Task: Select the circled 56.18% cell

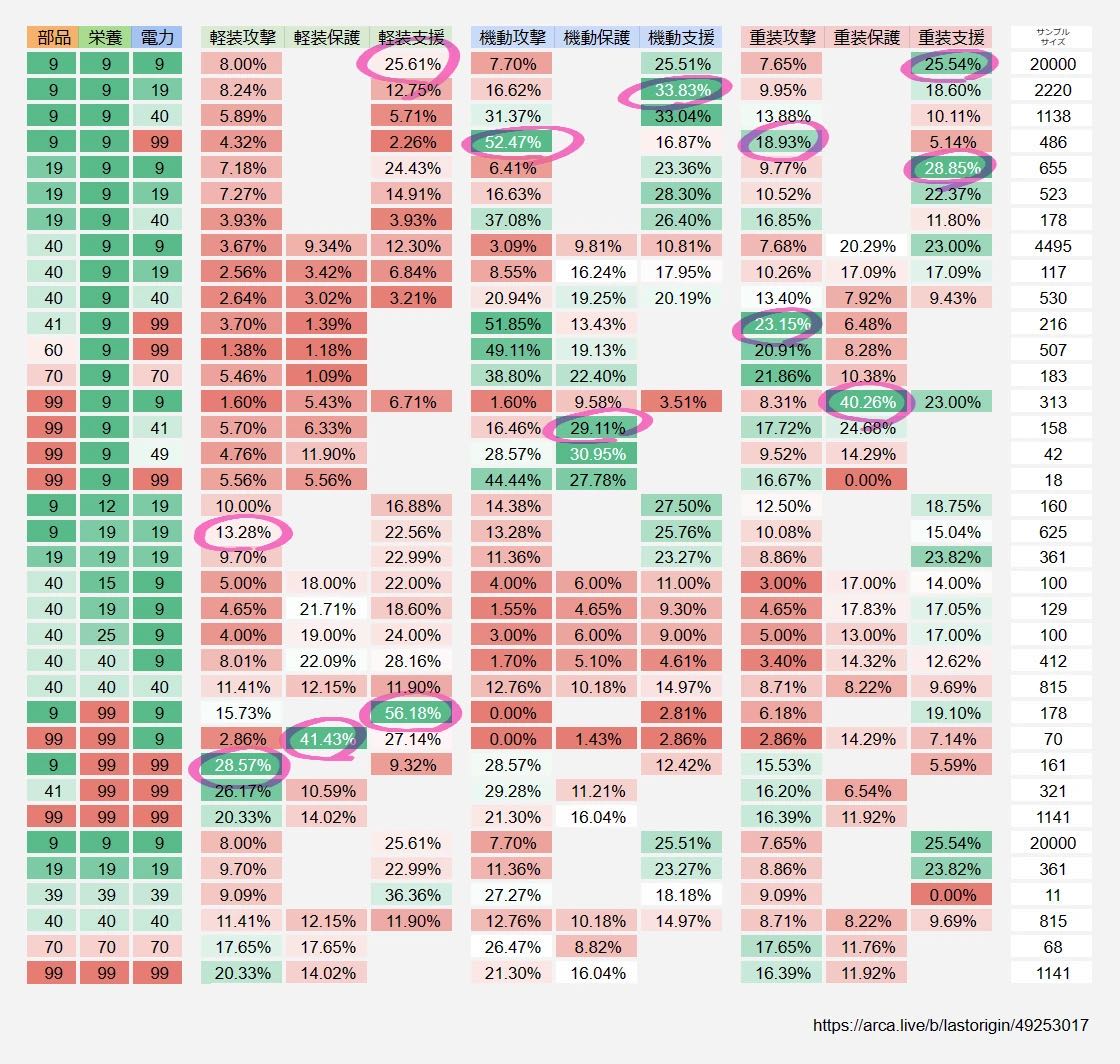Action: tap(412, 713)
